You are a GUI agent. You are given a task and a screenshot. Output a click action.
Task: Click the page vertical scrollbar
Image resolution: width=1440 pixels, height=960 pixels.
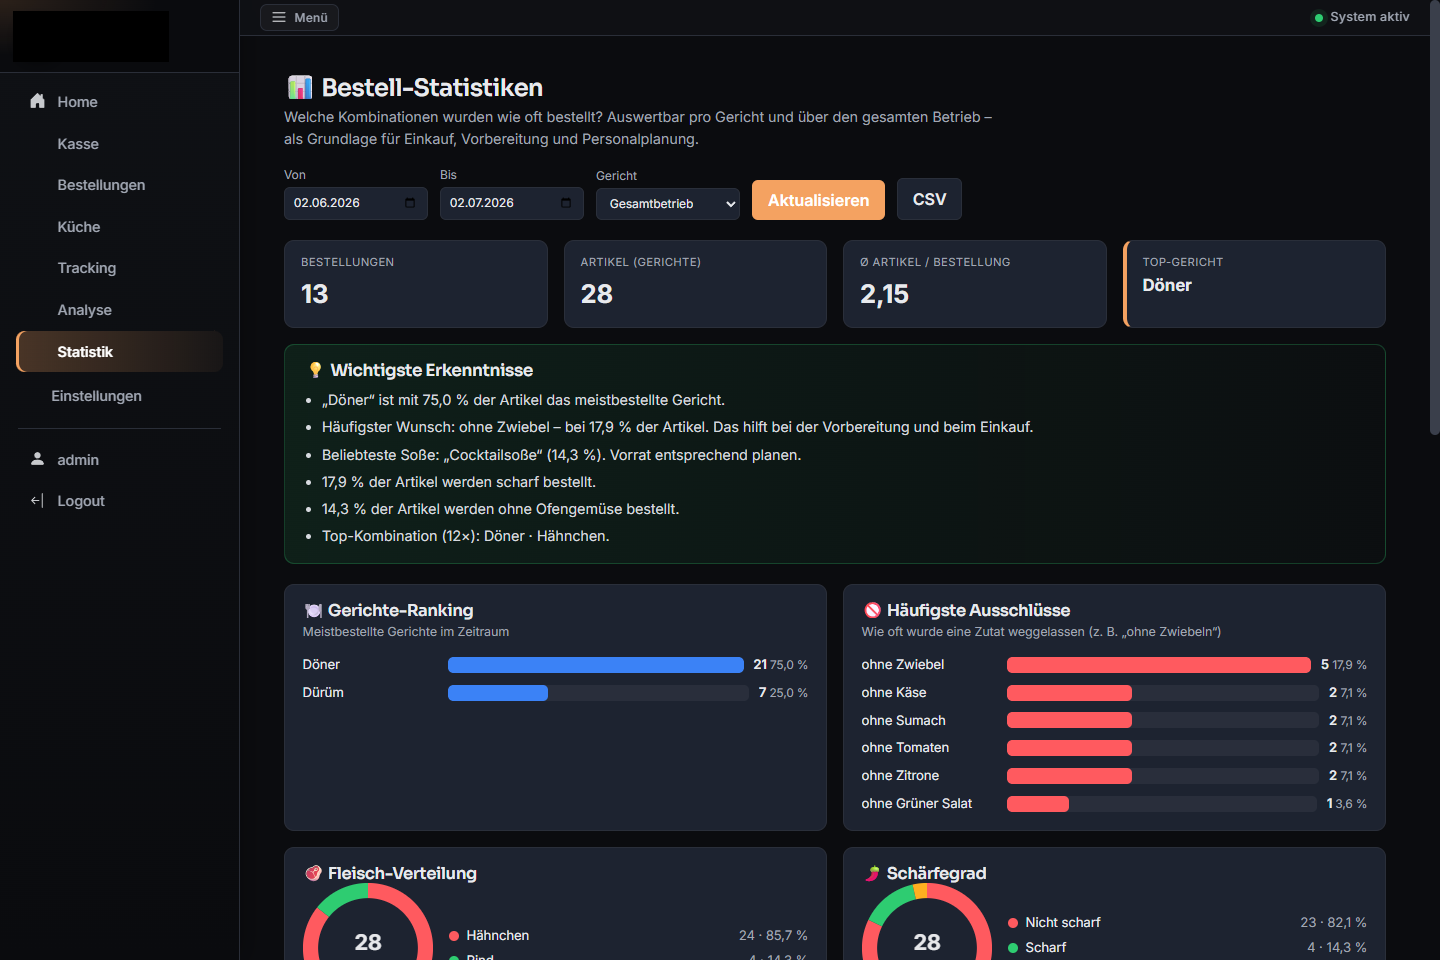coord(1435,220)
